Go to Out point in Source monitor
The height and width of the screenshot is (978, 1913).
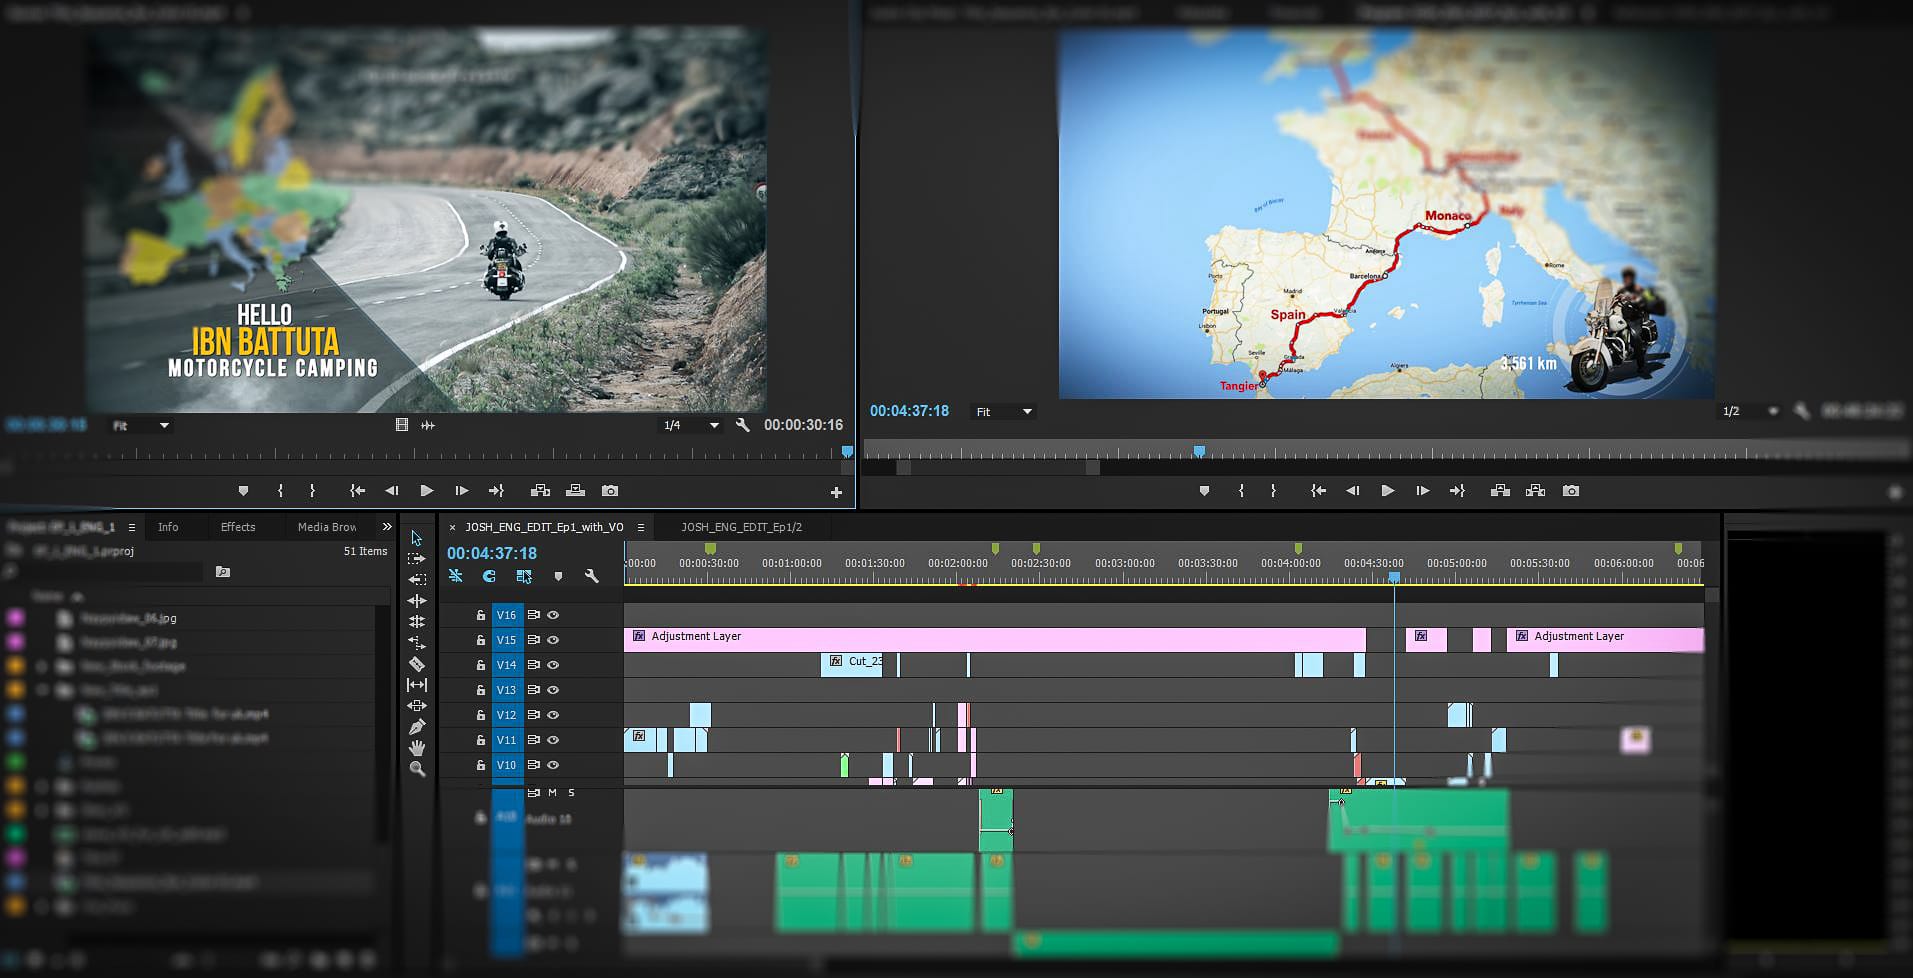click(x=496, y=491)
